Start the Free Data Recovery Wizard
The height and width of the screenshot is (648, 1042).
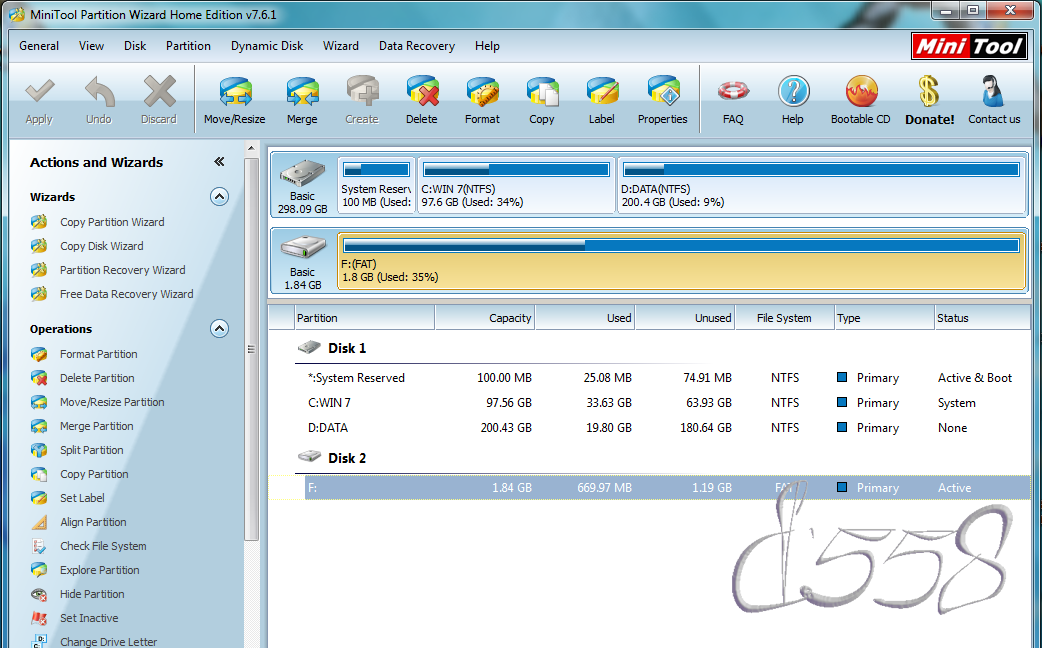126,294
